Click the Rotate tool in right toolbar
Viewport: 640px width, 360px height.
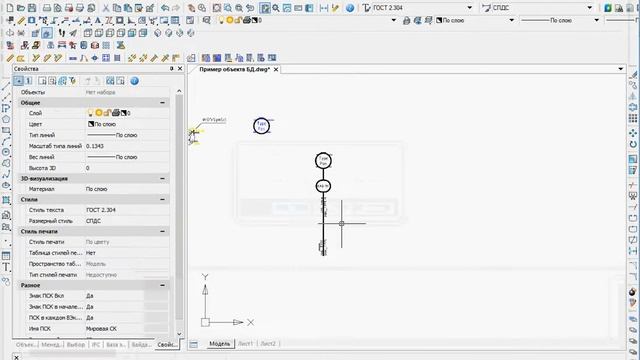click(x=633, y=144)
